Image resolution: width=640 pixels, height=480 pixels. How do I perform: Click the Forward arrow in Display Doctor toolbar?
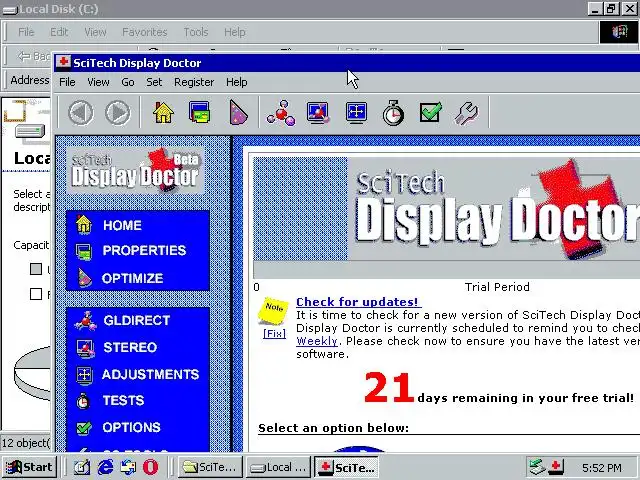pyautogui.click(x=118, y=113)
